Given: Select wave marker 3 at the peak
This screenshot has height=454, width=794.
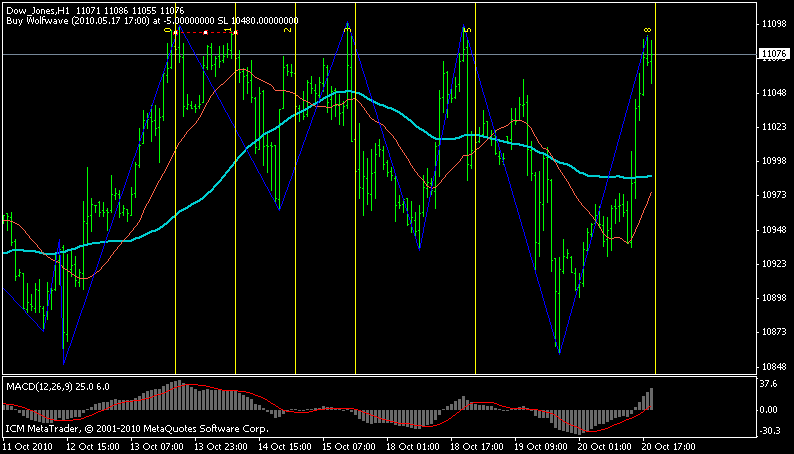Looking at the screenshot, I should coord(348,31).
